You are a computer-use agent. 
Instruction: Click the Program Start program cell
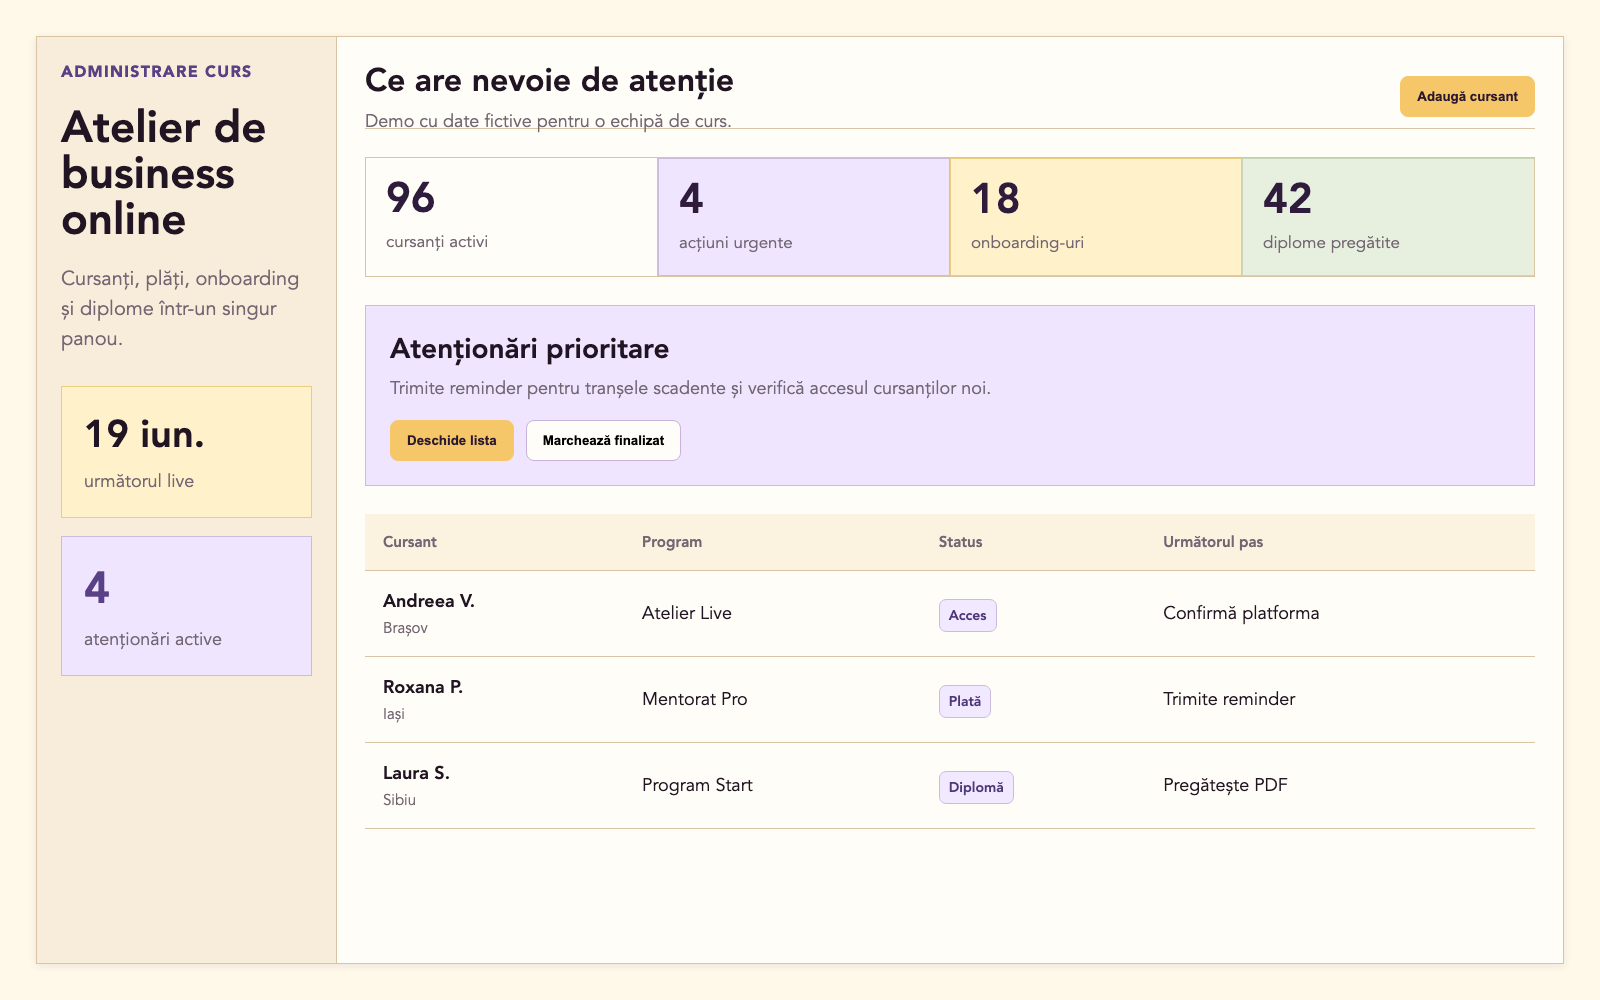tap(697, 785)
